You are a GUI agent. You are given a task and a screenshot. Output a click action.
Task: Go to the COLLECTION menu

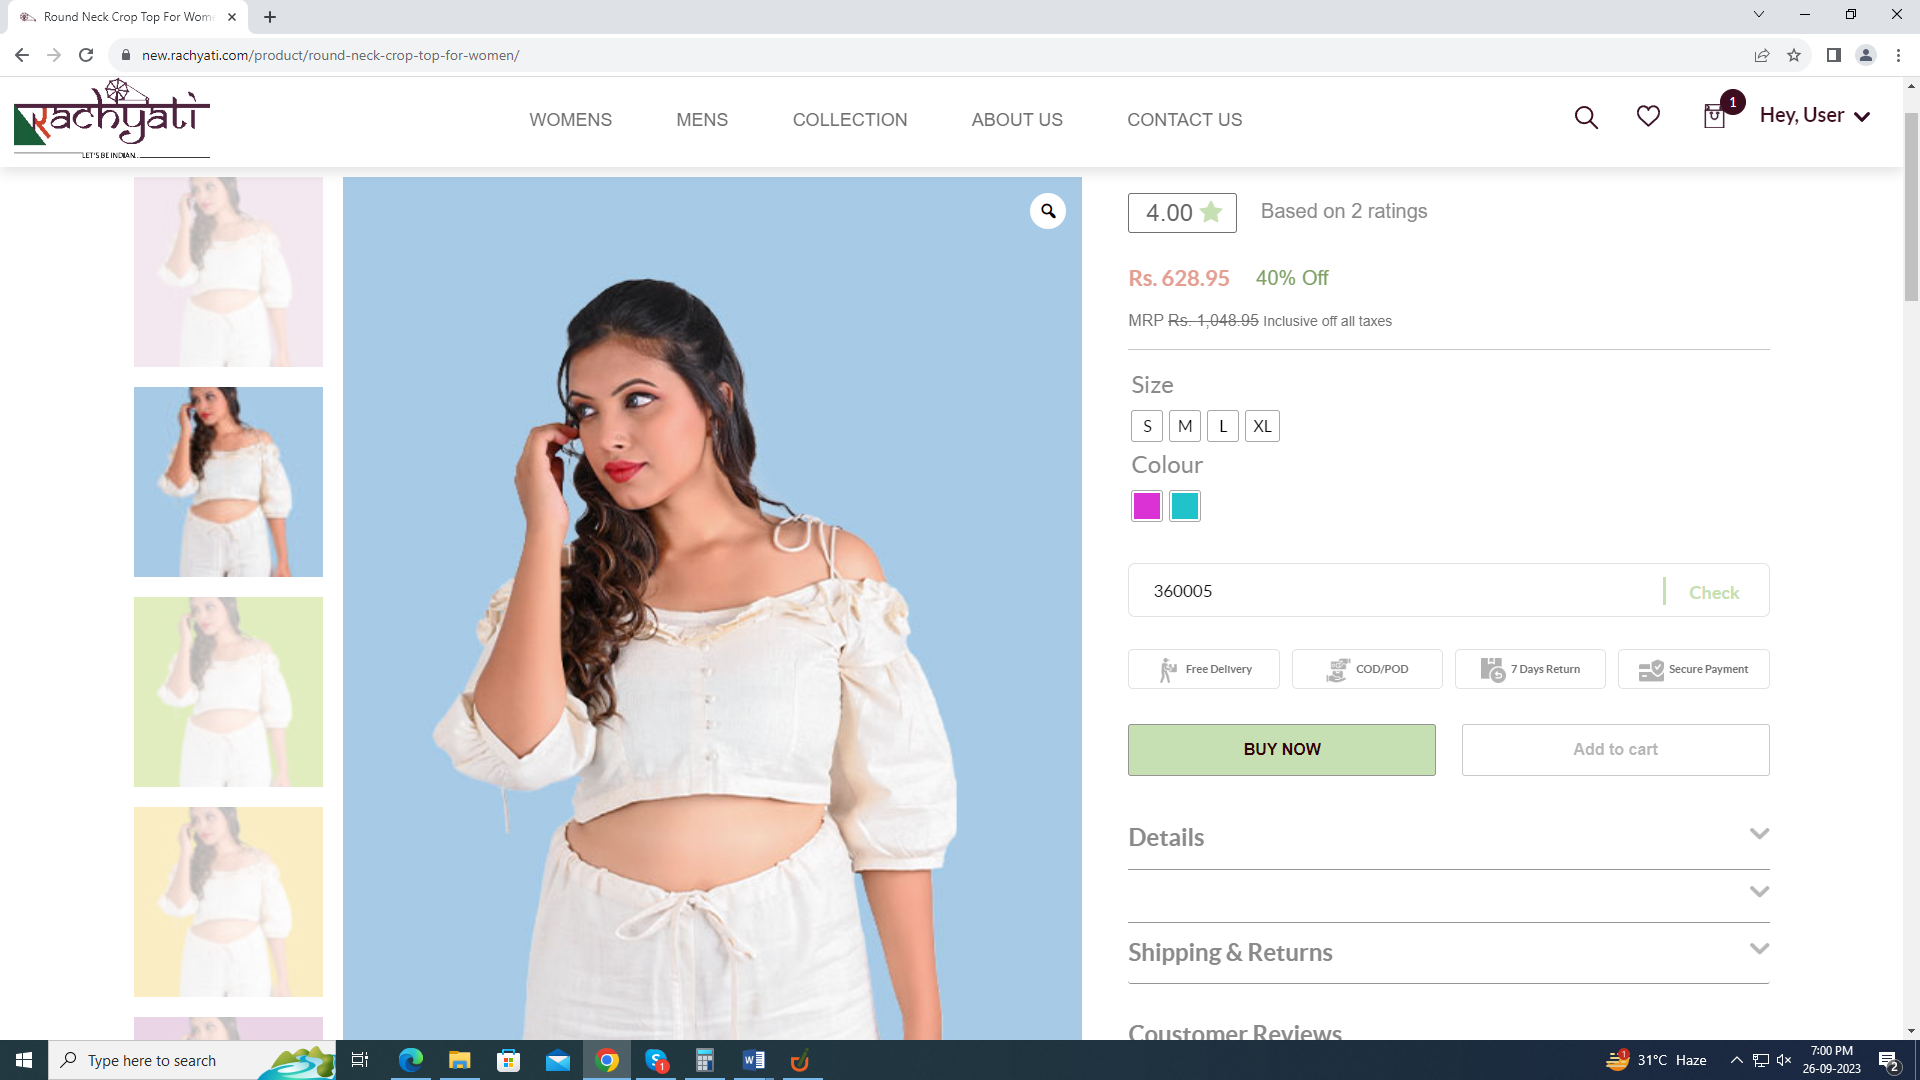click(x=850, y=120)
